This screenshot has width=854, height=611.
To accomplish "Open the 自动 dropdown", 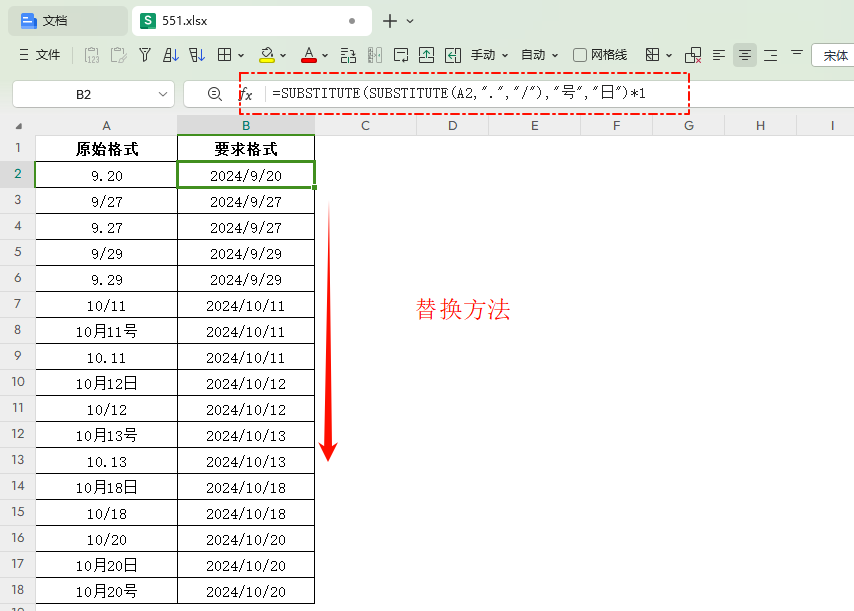I will tap(539, 55).
